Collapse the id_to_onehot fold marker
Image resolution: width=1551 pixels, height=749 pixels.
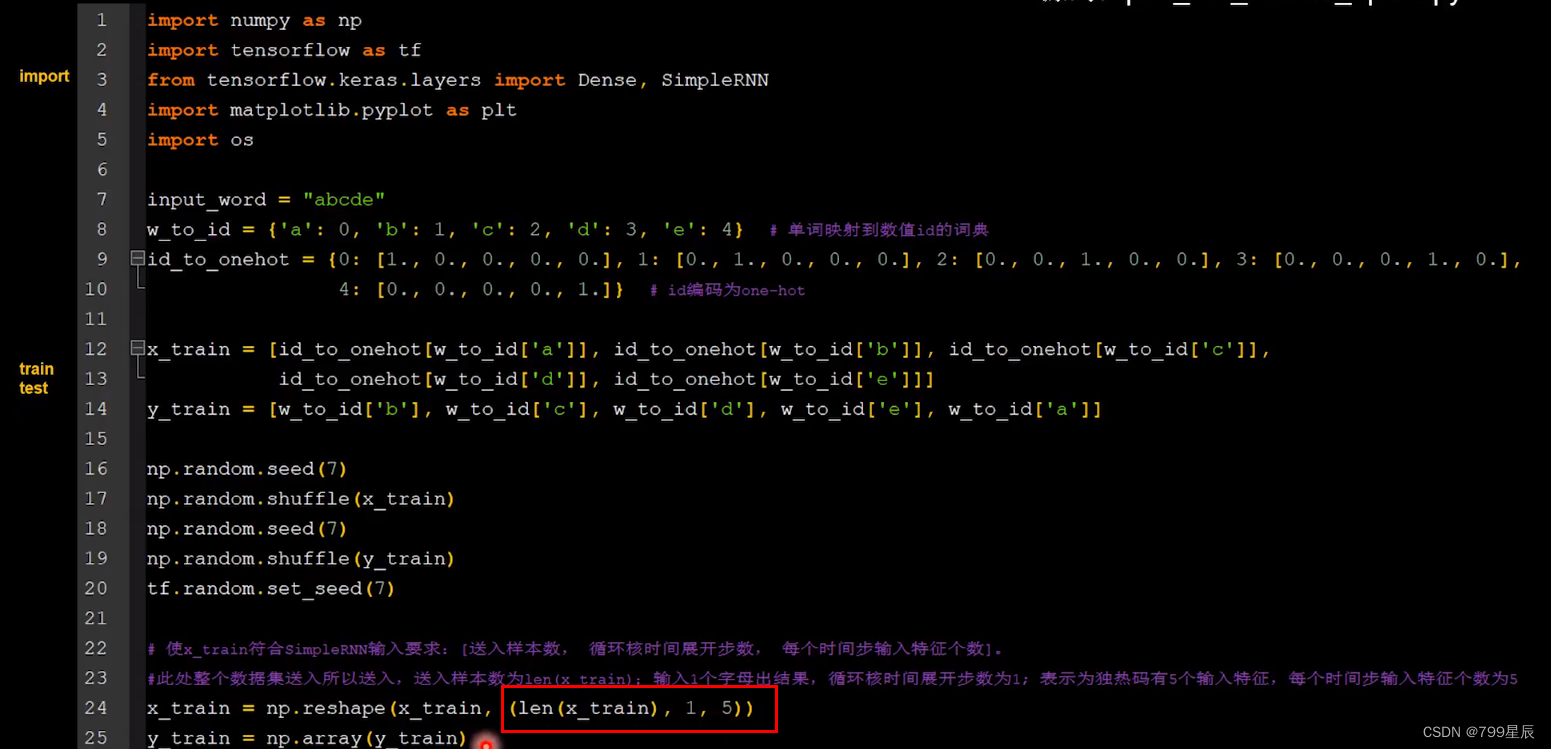(x=138, y=258)
